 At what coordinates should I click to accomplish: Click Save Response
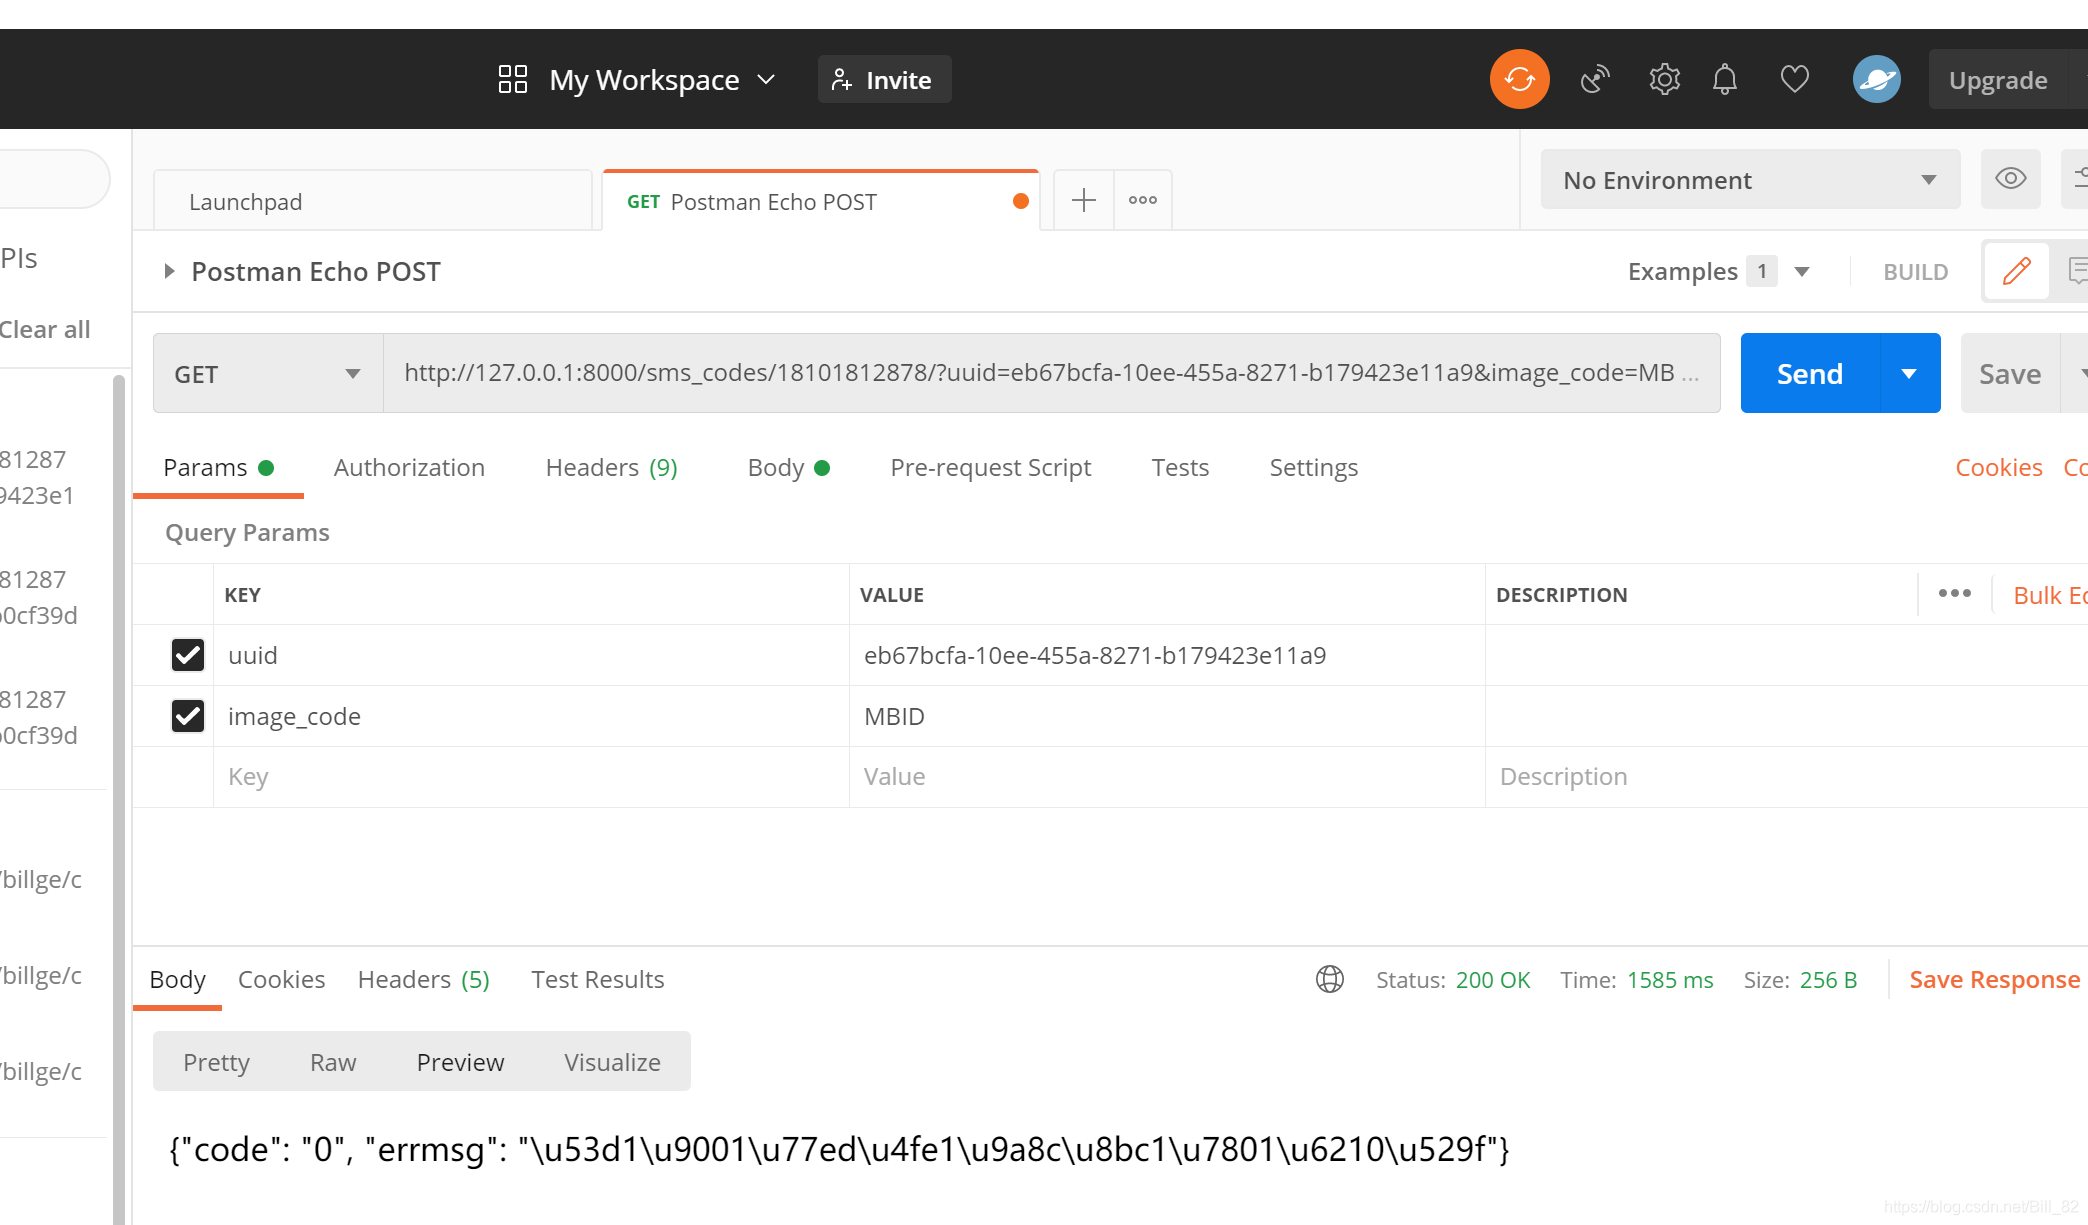pyautogui.click(x=1994, y=979)
